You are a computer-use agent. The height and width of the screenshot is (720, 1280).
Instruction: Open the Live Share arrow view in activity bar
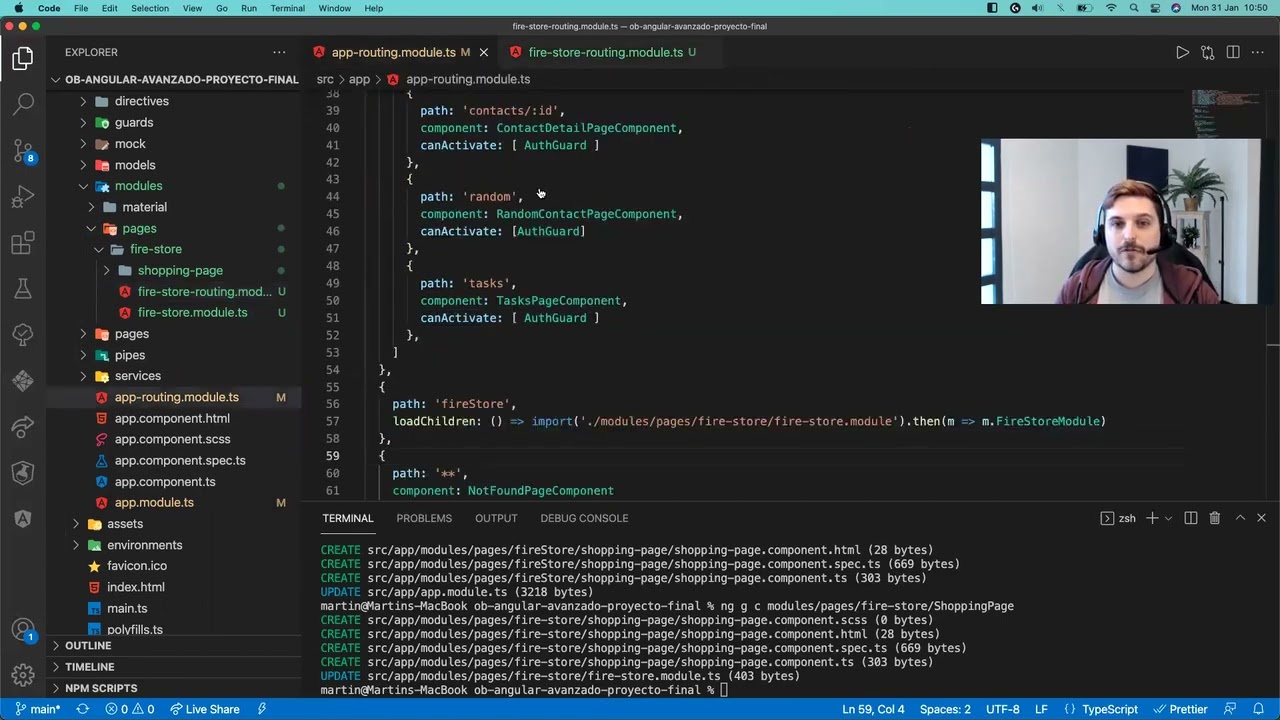pos(23,427)
